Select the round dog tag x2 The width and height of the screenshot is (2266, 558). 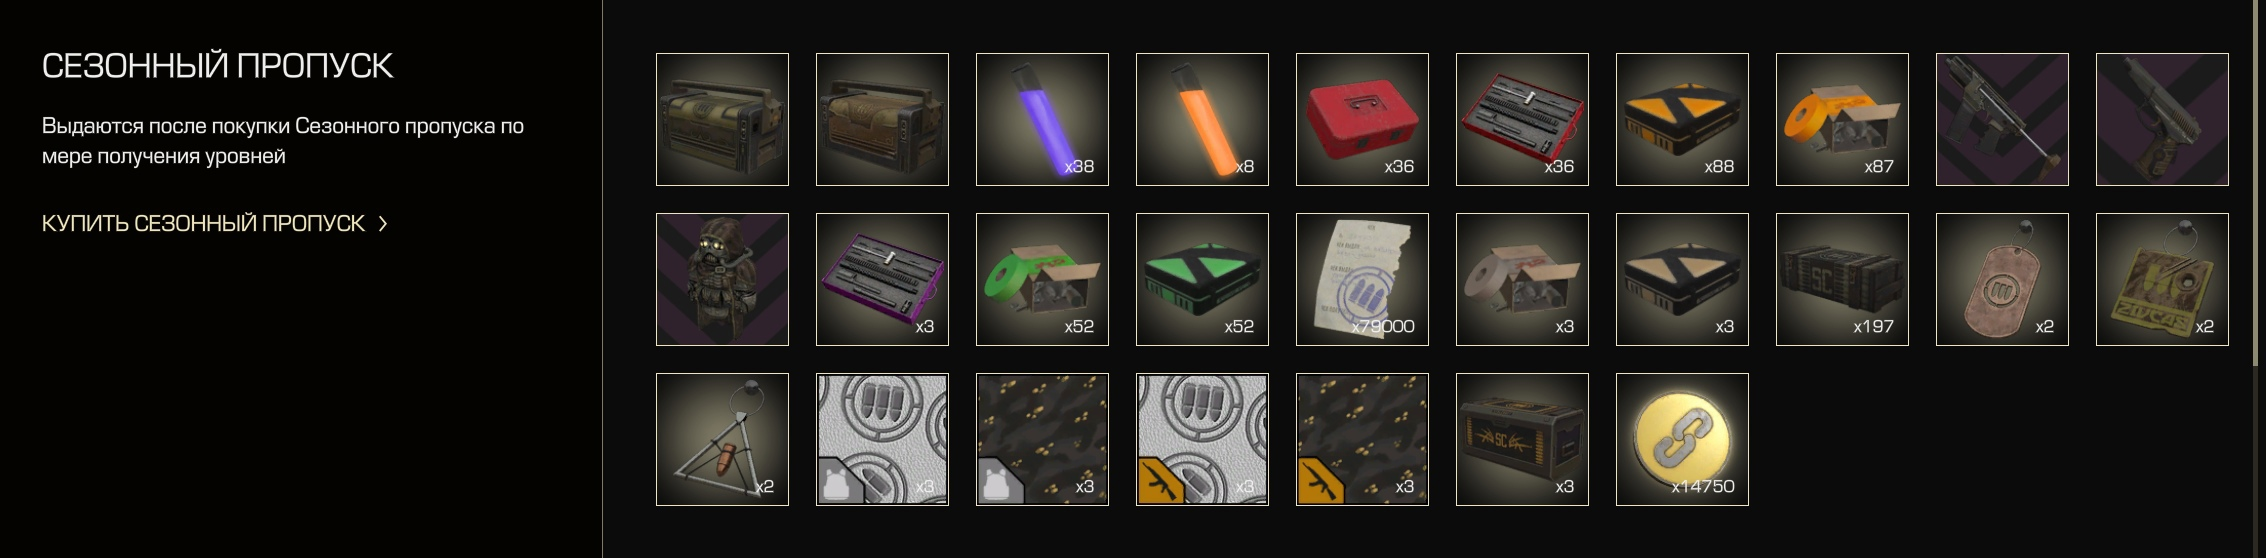coord(2002,279)
